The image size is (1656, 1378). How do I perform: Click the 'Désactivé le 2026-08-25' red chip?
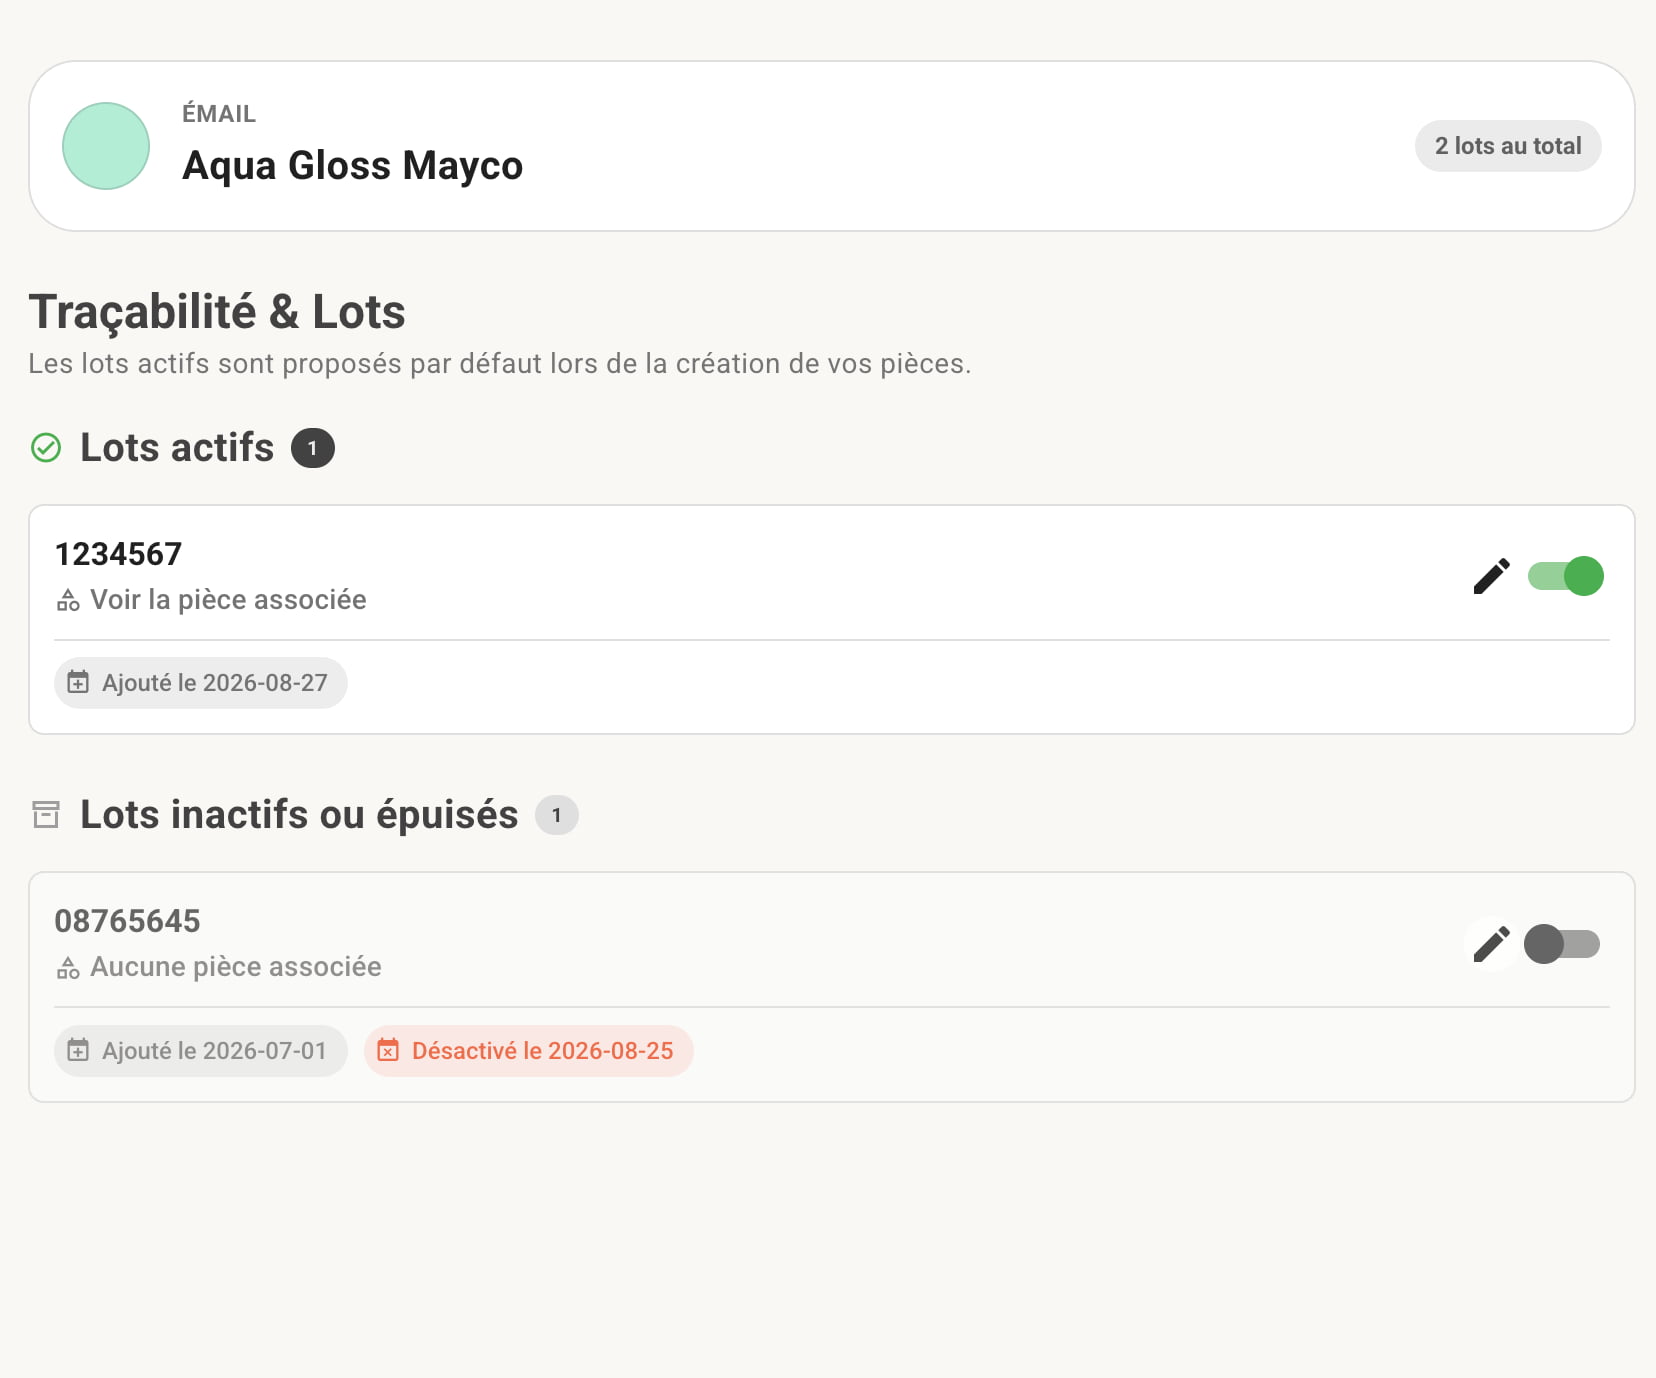coord(529,1051)
